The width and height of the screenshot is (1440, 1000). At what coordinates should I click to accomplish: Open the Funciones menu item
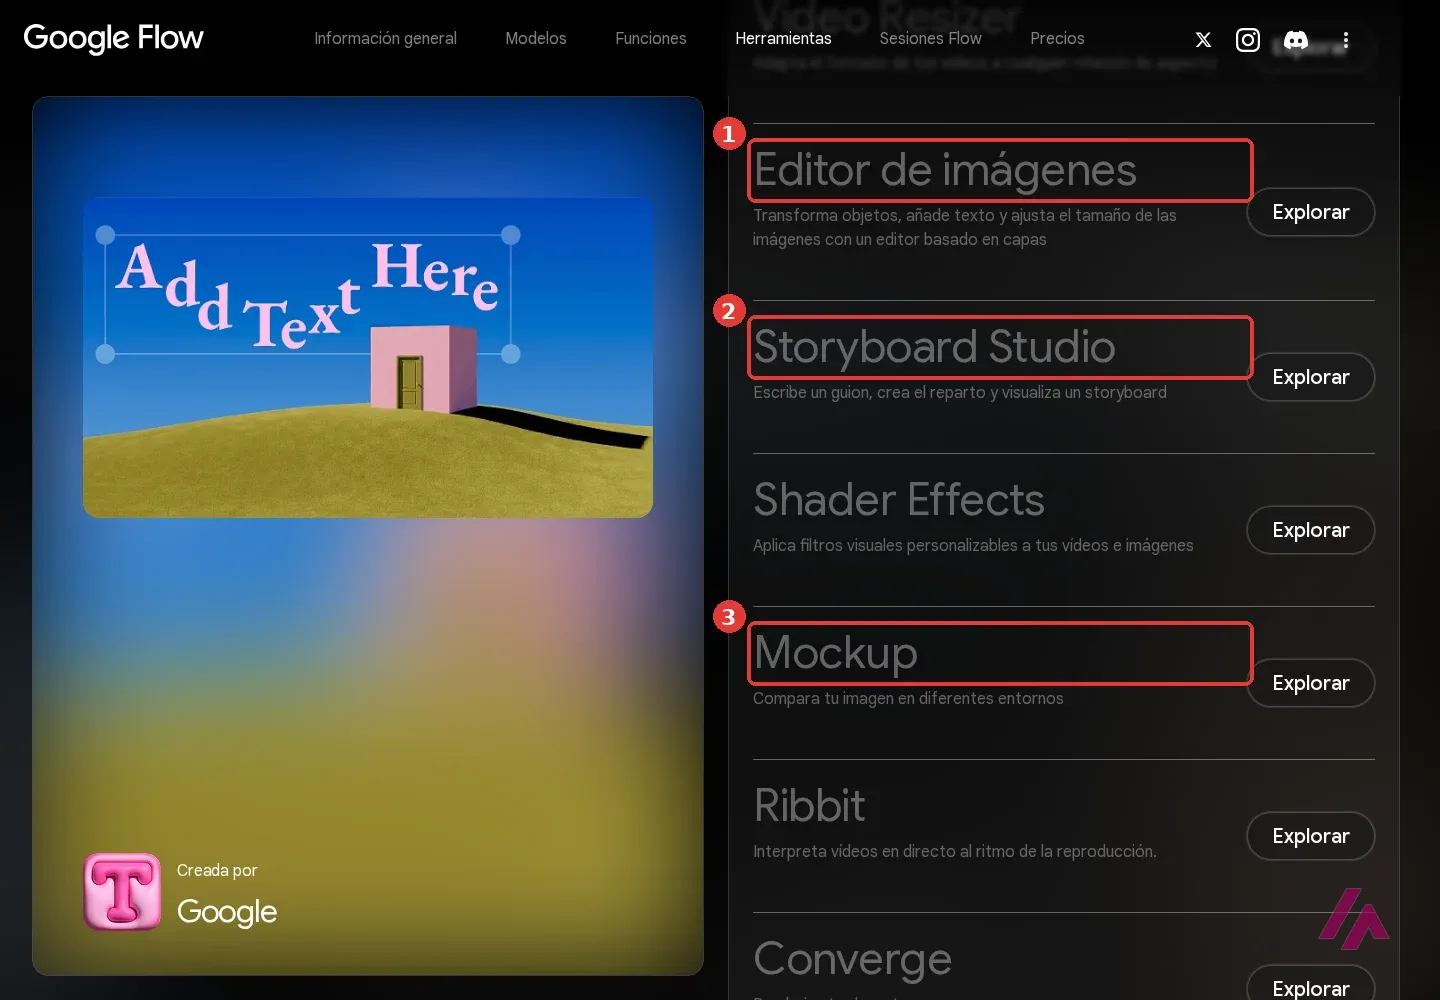tap(651, 38)
